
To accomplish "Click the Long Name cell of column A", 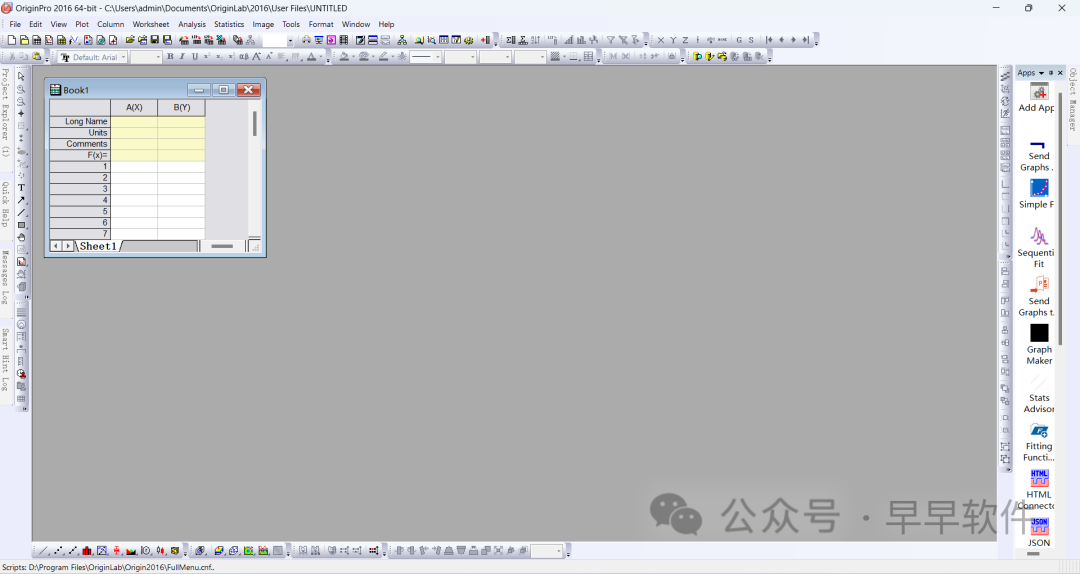I will coord(134,122).
